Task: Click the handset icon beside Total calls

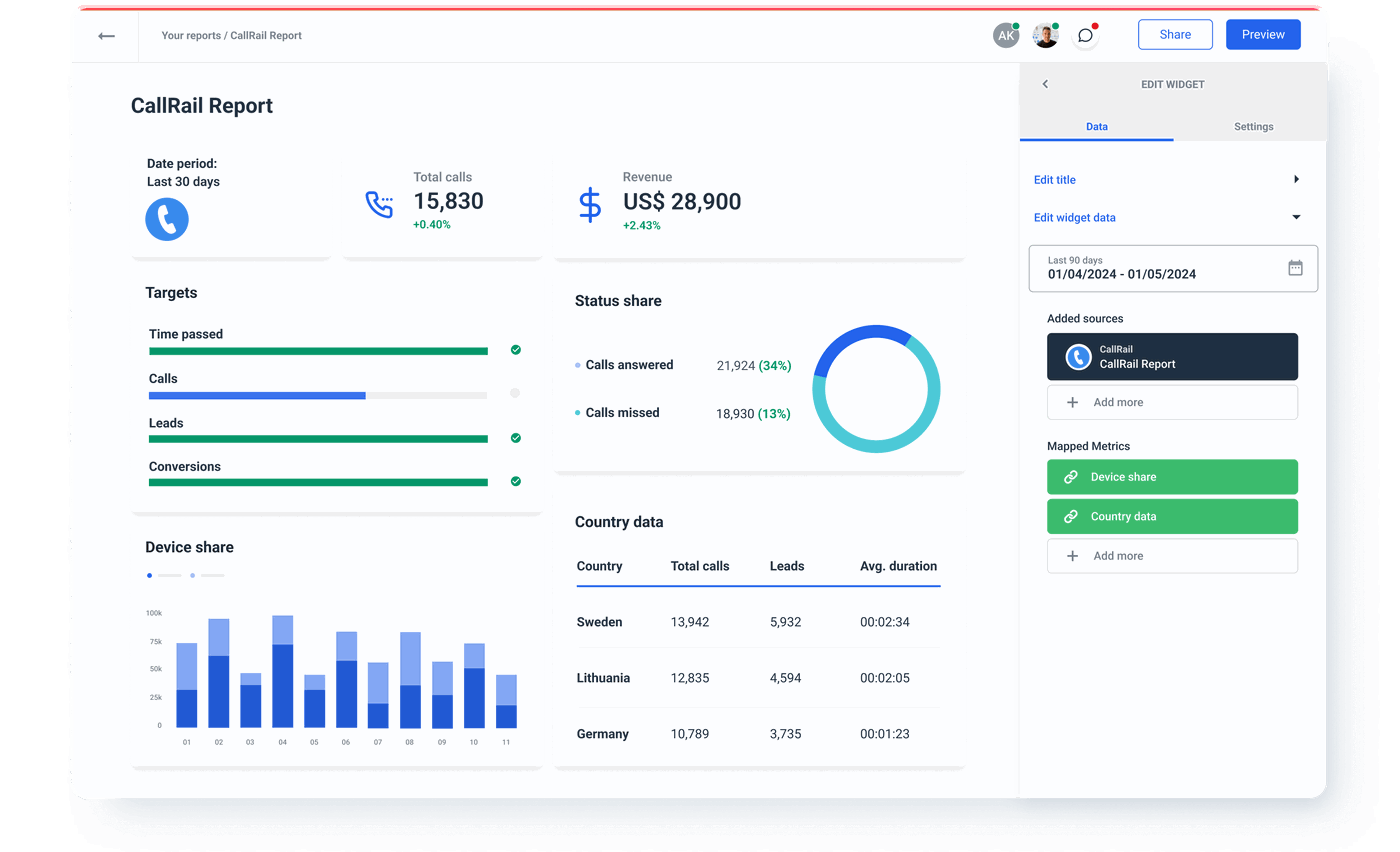Action: click(380, 203)
